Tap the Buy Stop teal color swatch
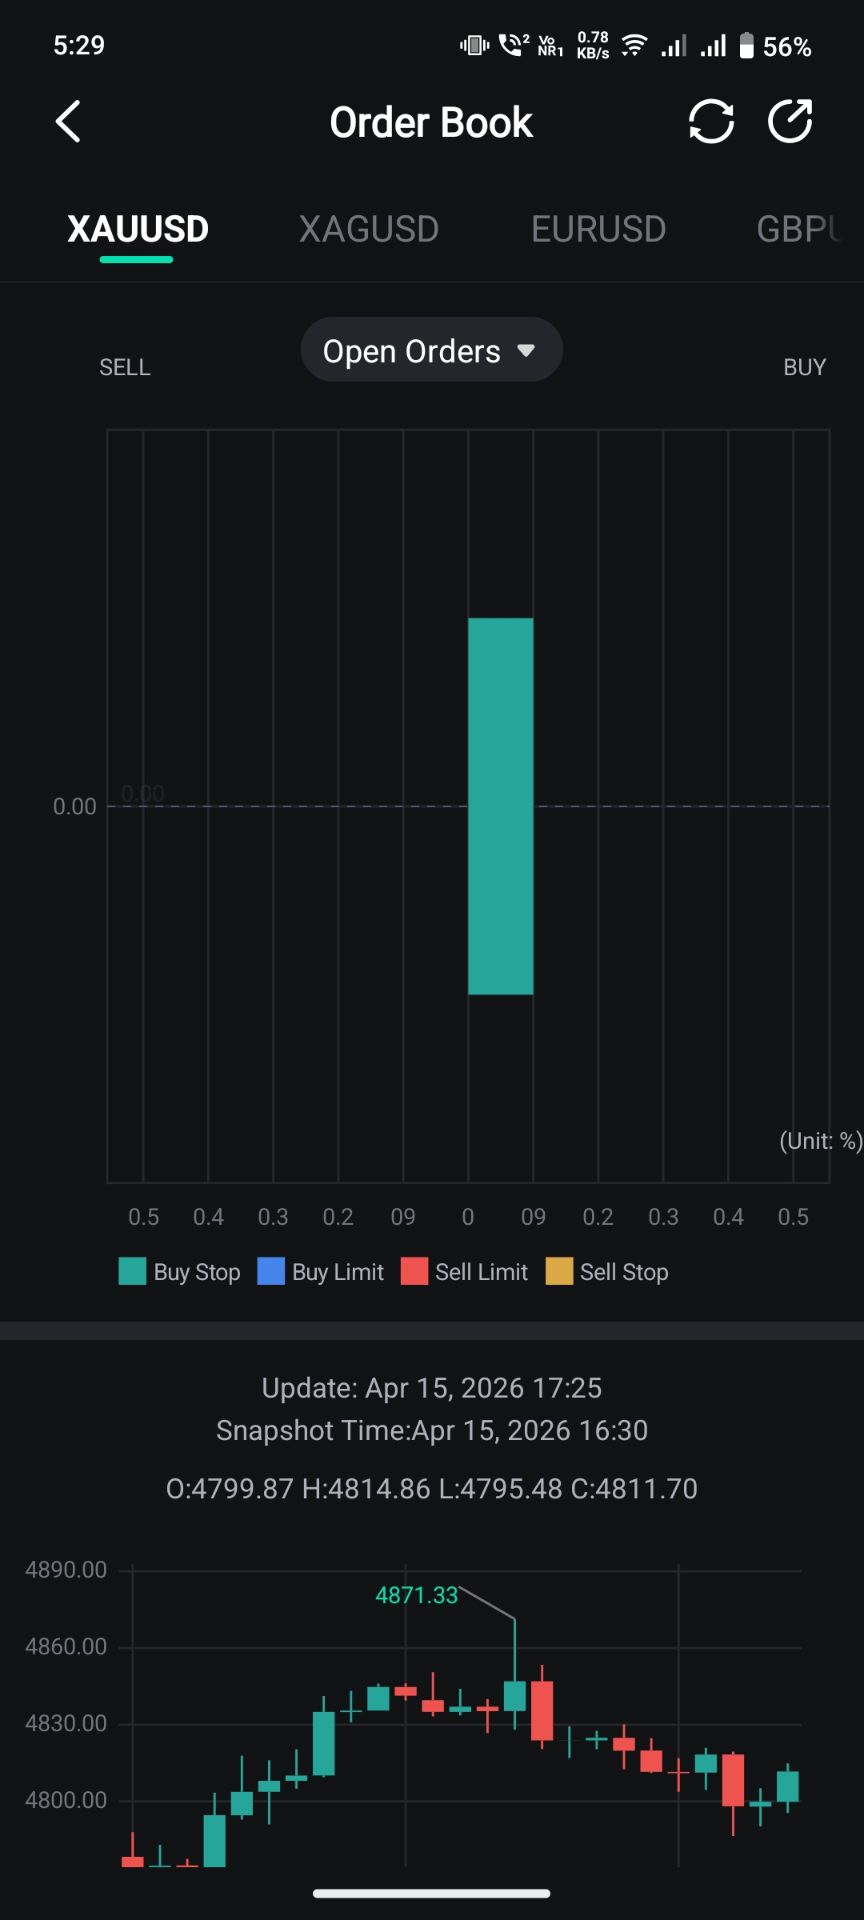This screenshot has width=864, height=1920. 132,1272
